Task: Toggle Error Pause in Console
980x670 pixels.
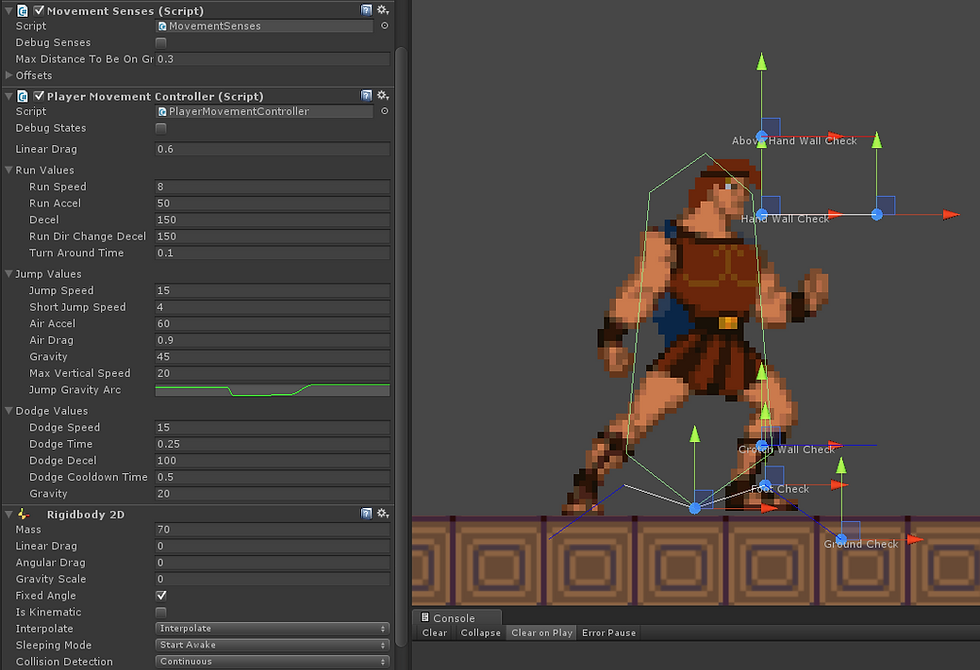Action: (609, 632)
